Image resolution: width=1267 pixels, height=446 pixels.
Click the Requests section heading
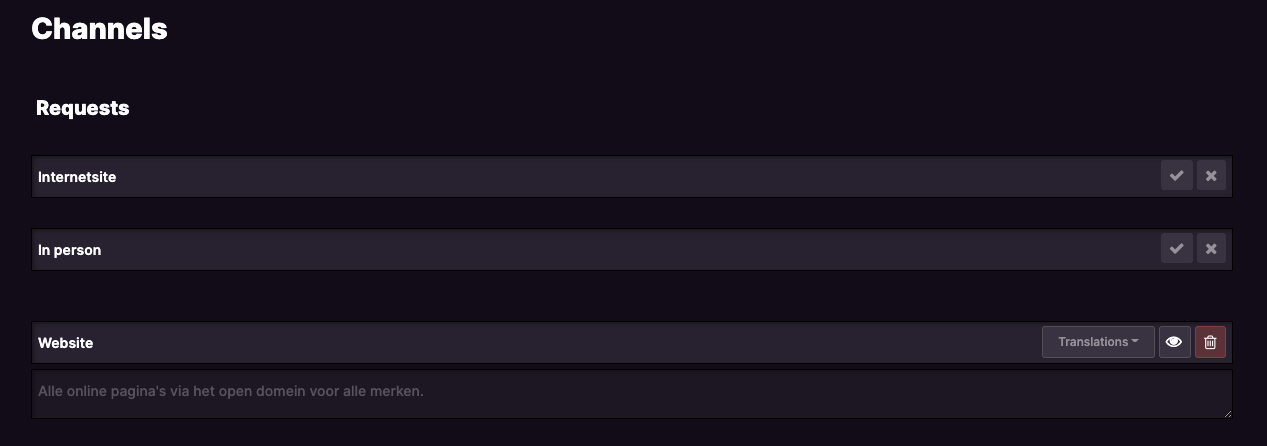[83, 108]
